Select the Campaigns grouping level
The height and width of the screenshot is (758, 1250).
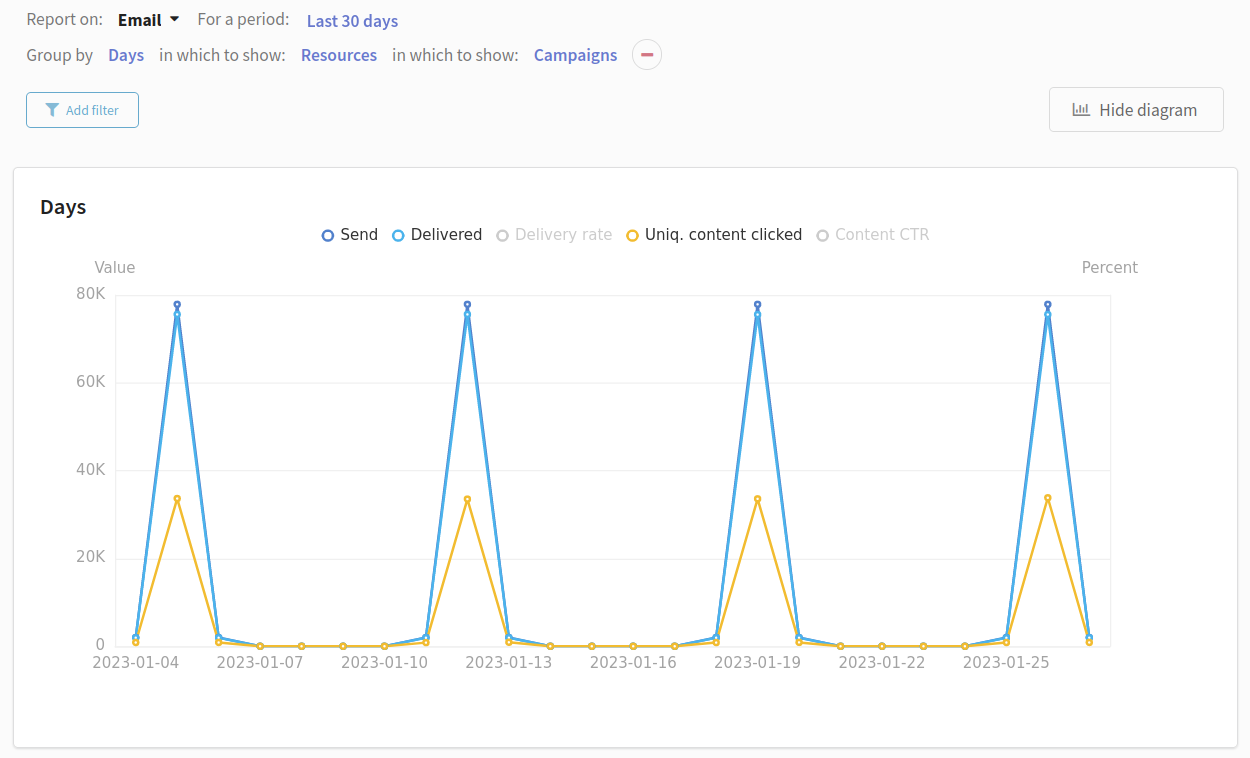click(575, 55)
